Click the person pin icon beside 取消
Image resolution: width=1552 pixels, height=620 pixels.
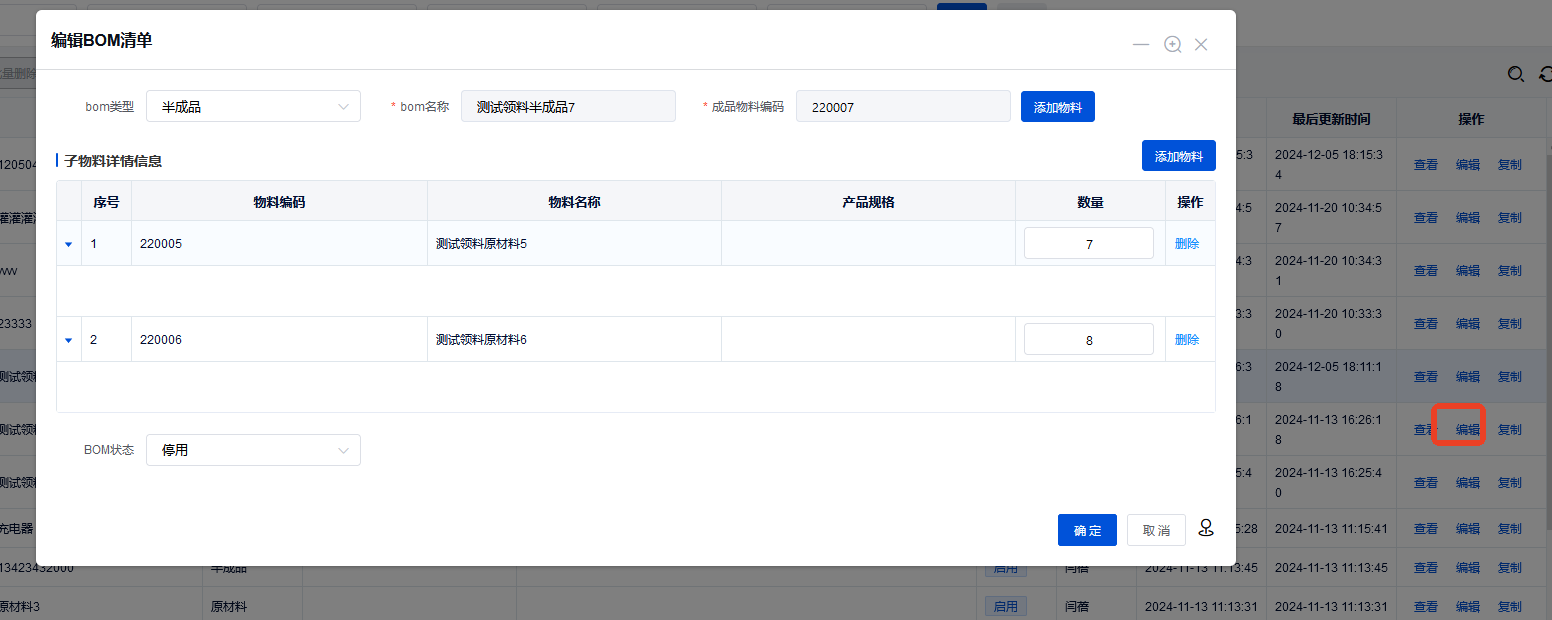point(1206,528)
